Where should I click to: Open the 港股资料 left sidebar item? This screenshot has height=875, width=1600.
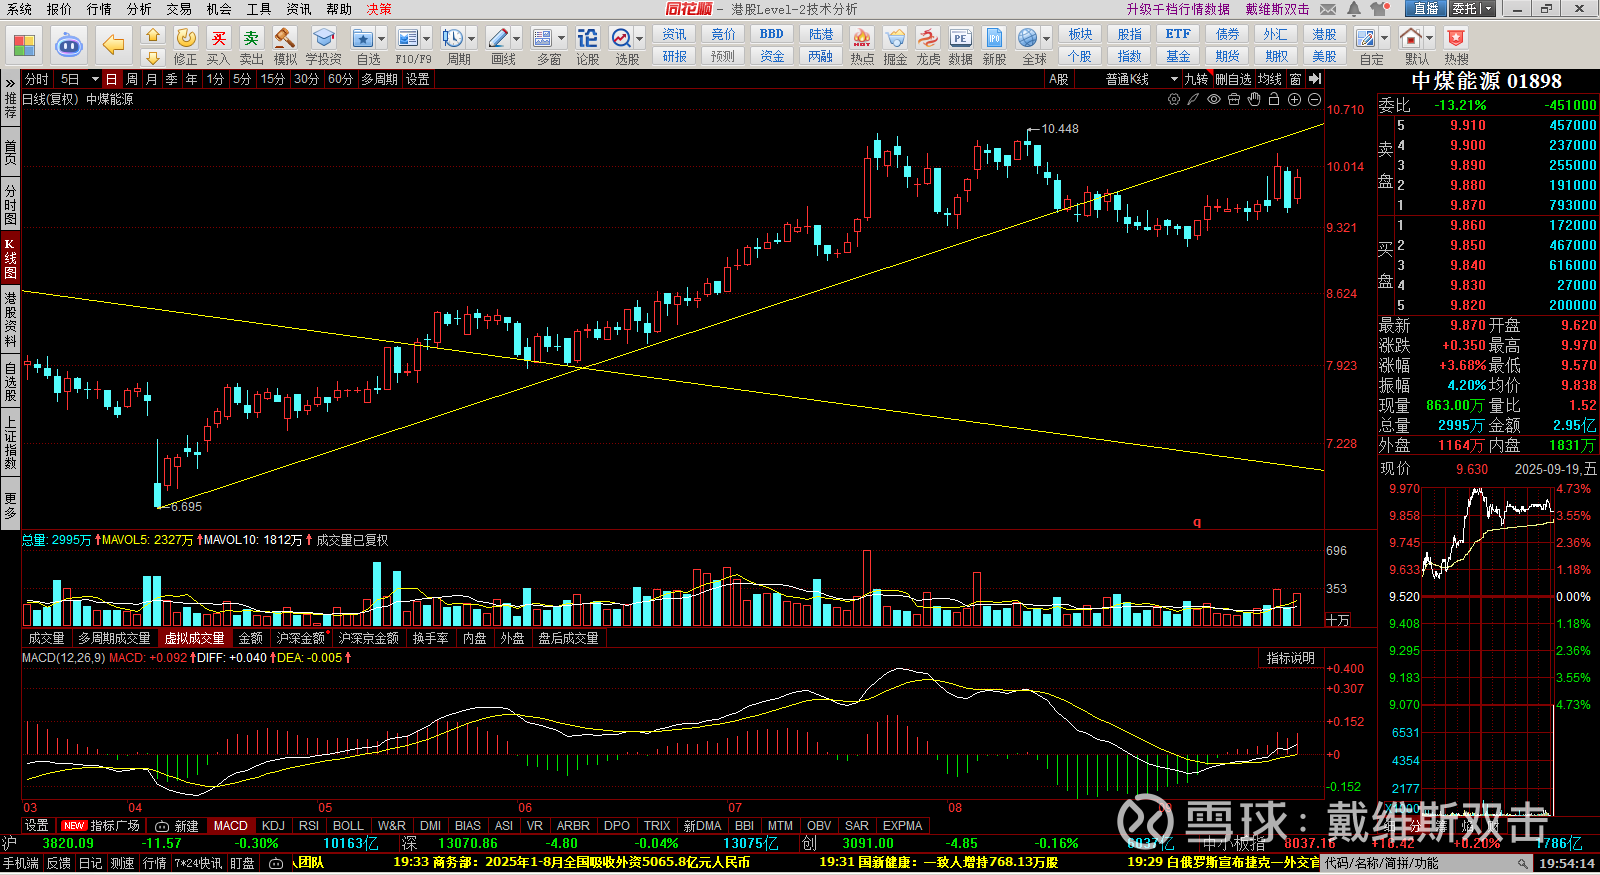click(10, 317)
